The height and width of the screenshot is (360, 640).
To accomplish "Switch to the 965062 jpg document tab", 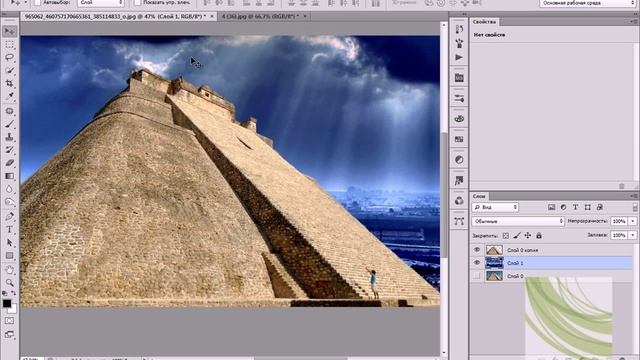I will pyautogui.click(x=115, y=16).
